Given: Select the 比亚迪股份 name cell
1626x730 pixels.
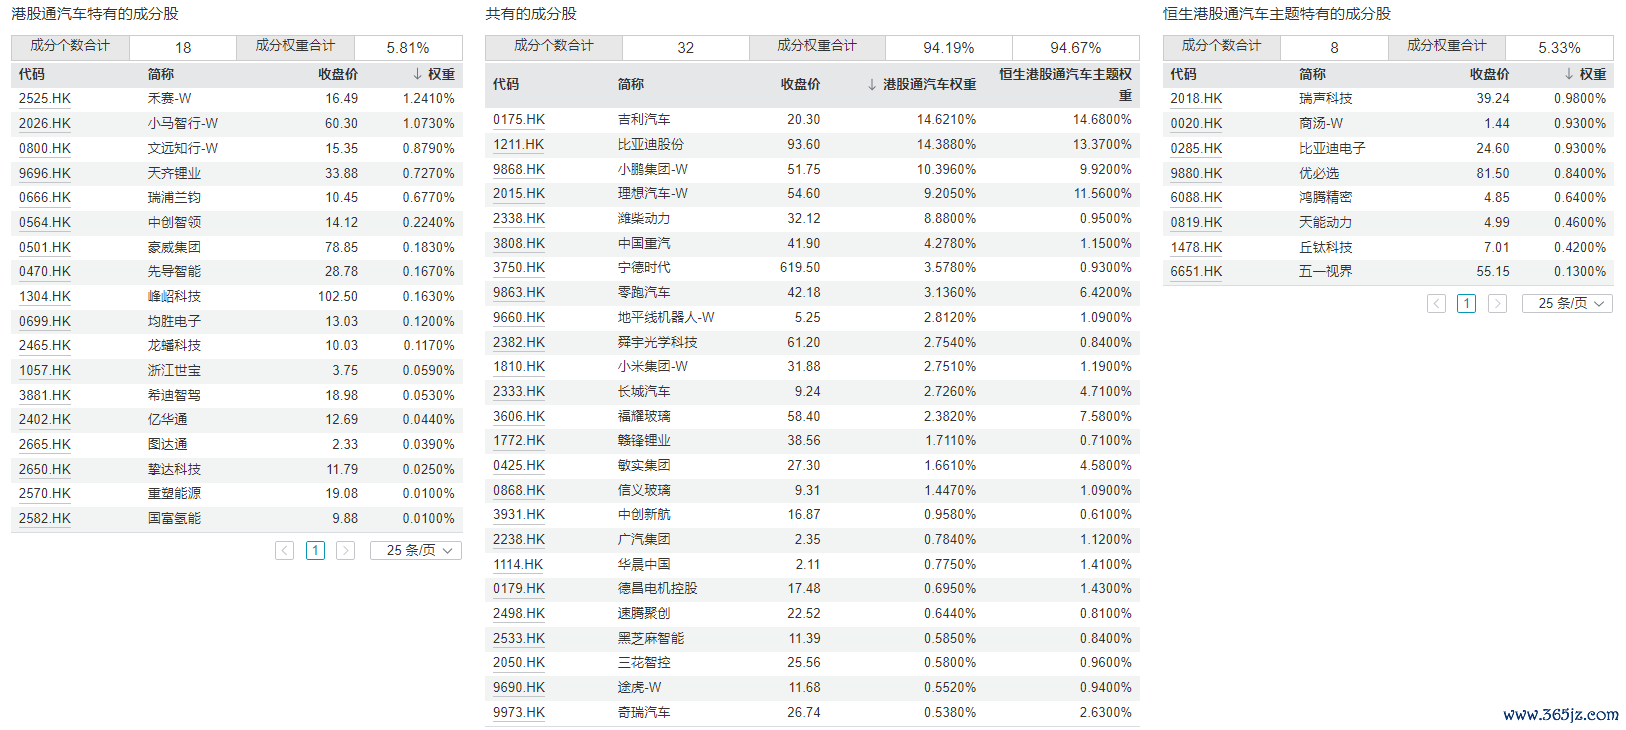Looking at the screenshot, I should tap(651, 145).
